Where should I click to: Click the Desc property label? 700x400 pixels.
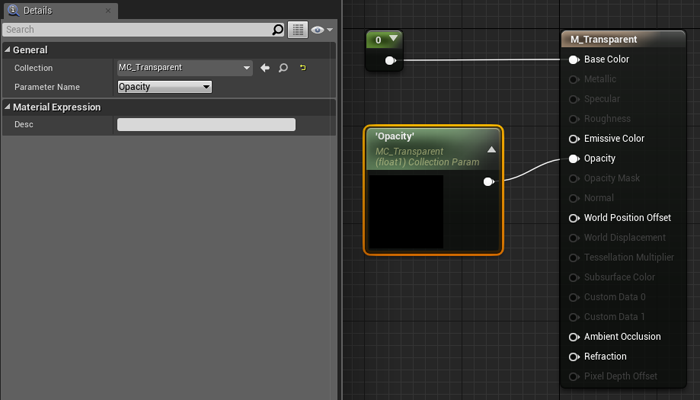24,125
